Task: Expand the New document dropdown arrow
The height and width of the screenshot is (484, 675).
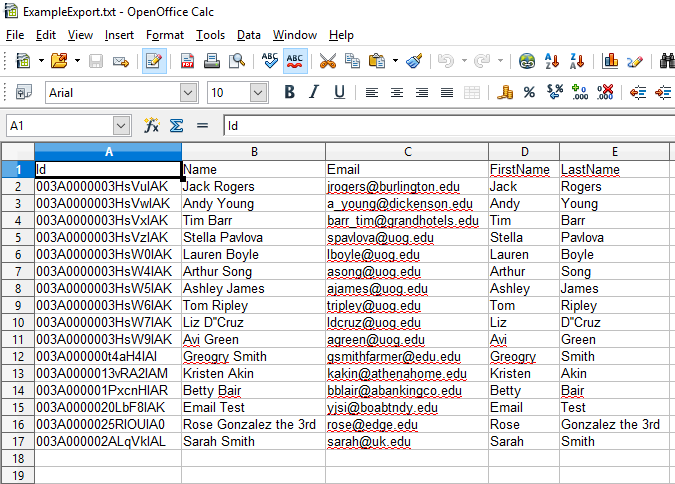Action: [x=41, y=61]
